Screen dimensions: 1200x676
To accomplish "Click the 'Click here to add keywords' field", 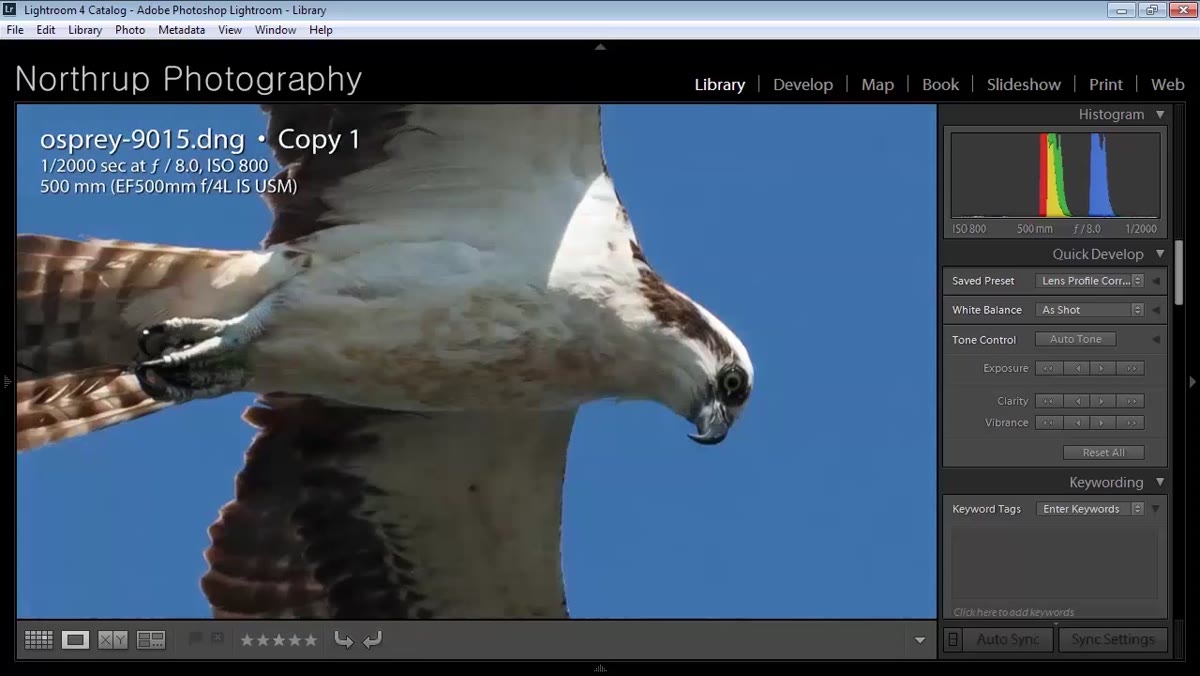I will (1014, 612).
